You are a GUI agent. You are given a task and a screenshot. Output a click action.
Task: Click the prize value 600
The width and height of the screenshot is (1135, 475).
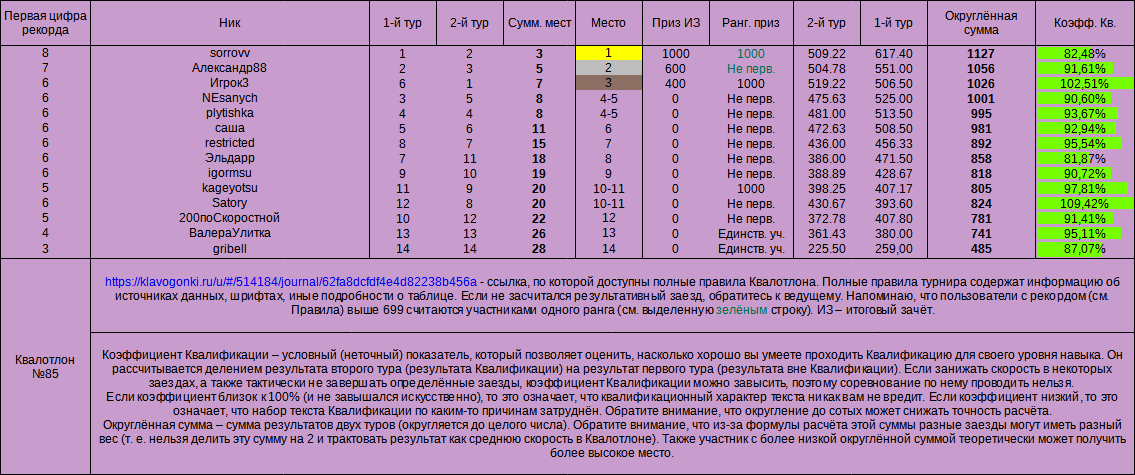676,68
